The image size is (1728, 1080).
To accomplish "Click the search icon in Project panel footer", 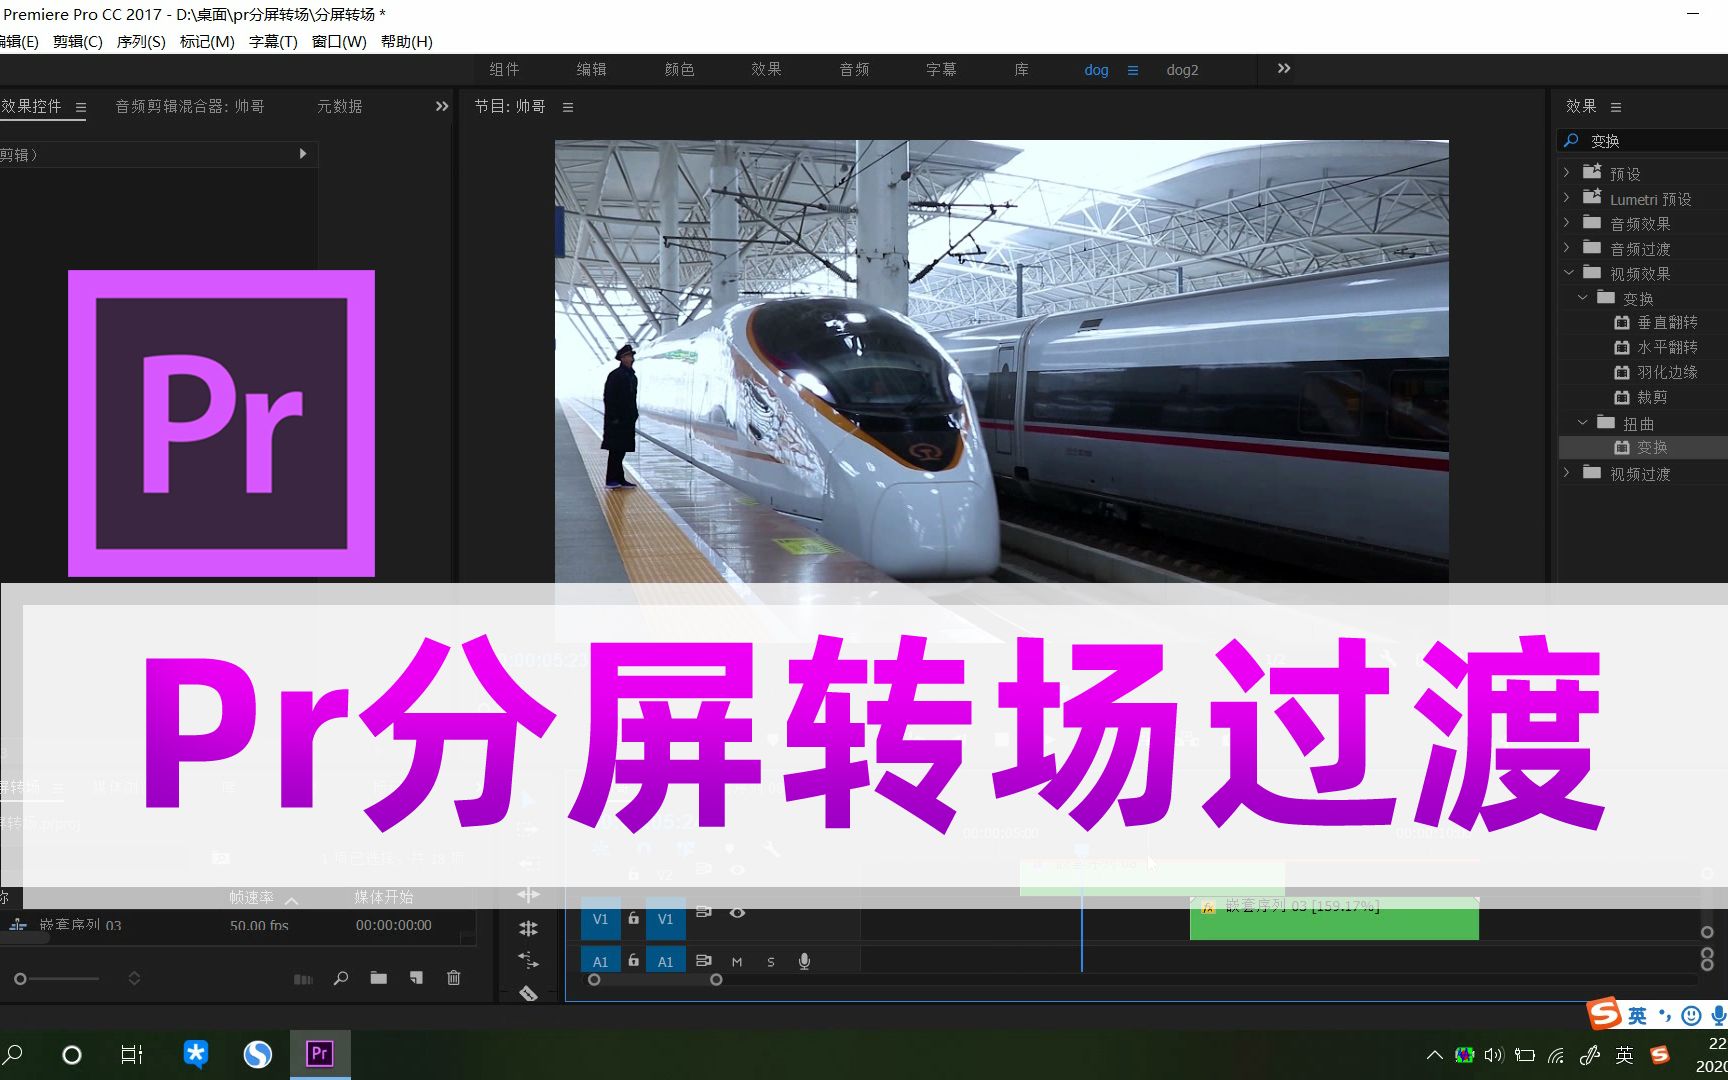I will point(341,978).
